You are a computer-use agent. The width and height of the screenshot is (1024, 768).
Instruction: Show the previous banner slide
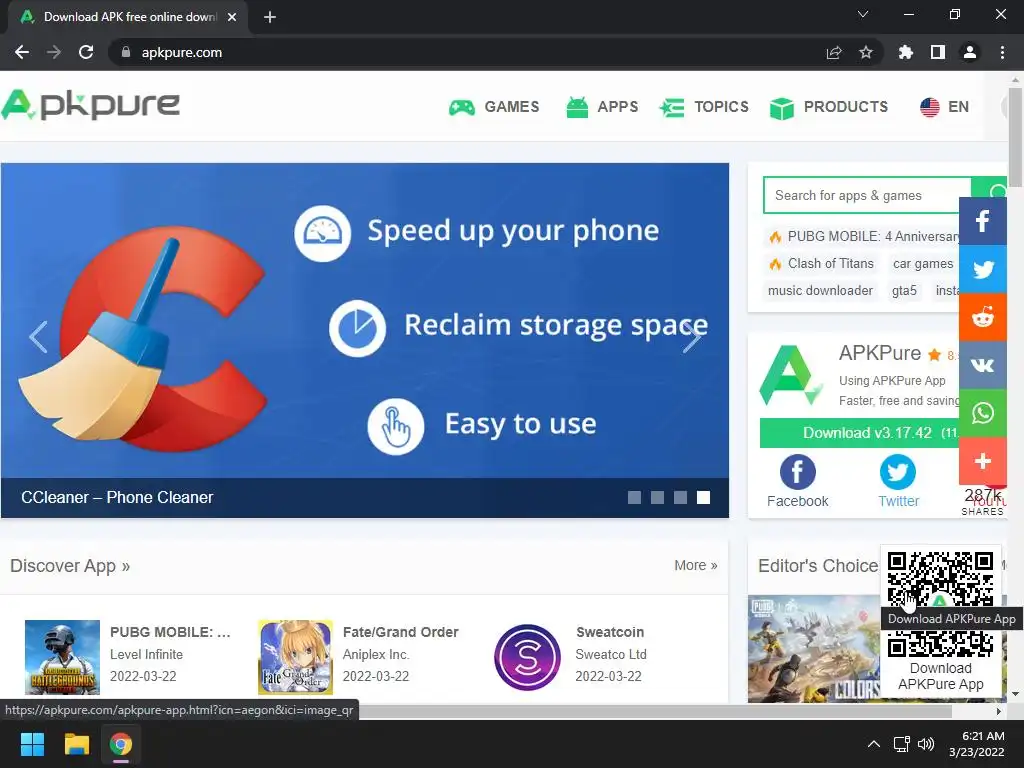coord(39,337)
